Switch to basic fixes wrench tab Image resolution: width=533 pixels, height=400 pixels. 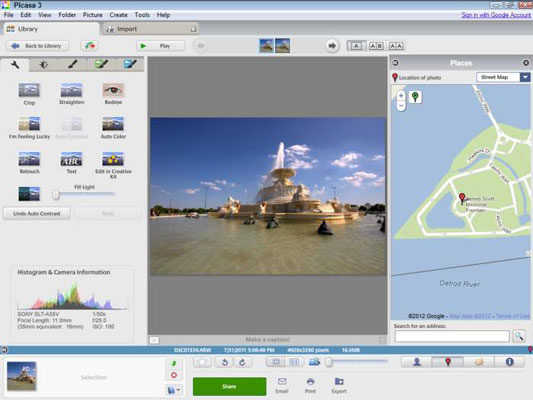pos(15,65)
